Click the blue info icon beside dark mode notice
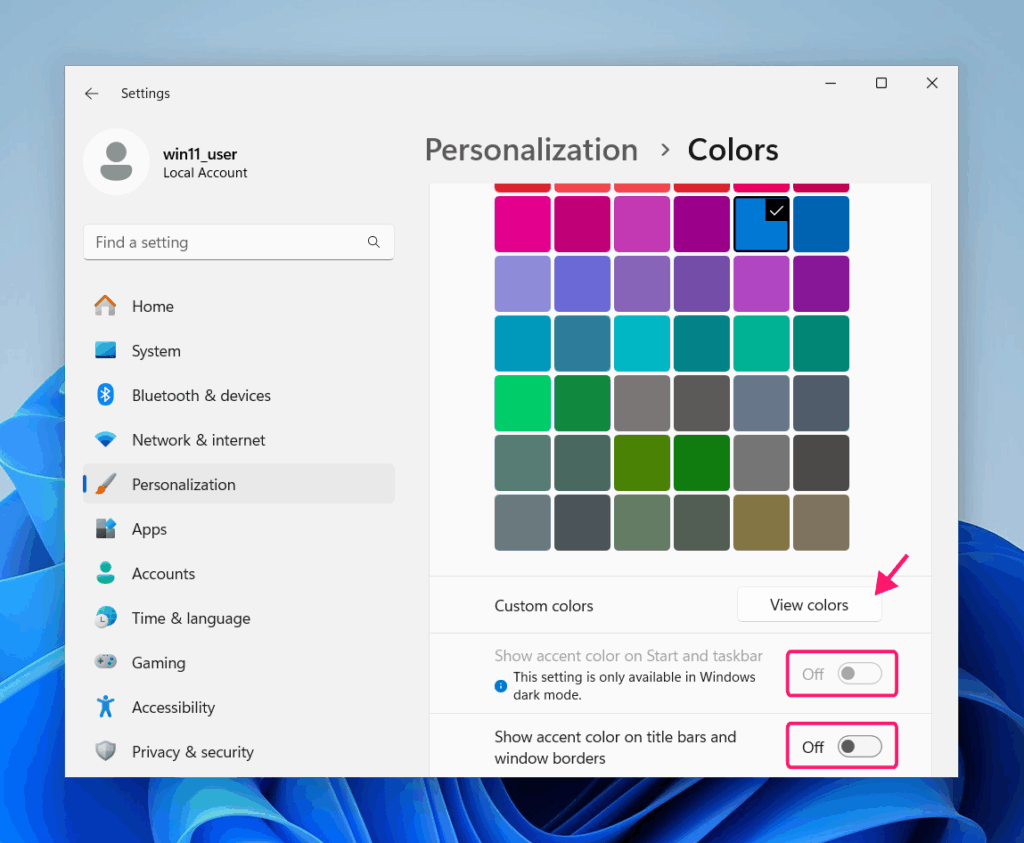 pos(501,686)
